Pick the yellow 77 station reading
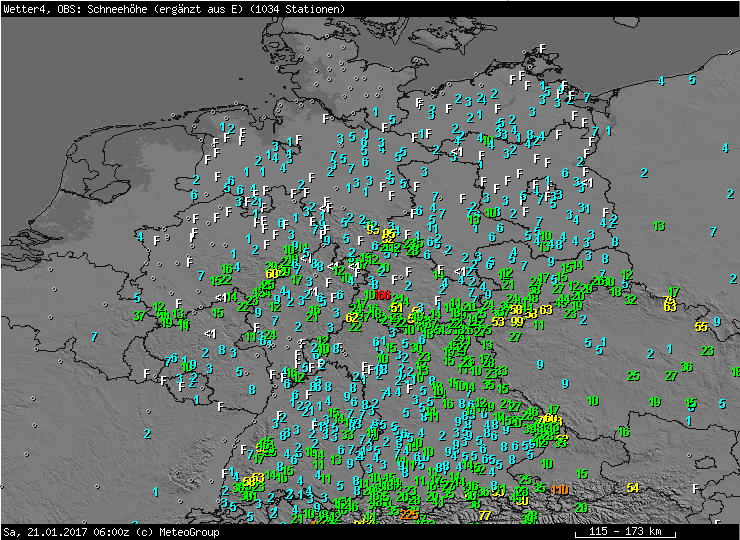 tap(485, 515)
